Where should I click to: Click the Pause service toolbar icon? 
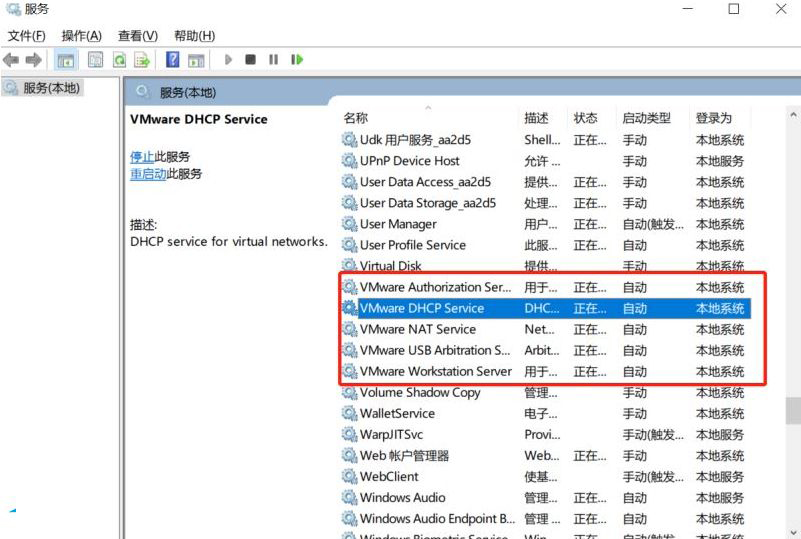pos(273,60)
